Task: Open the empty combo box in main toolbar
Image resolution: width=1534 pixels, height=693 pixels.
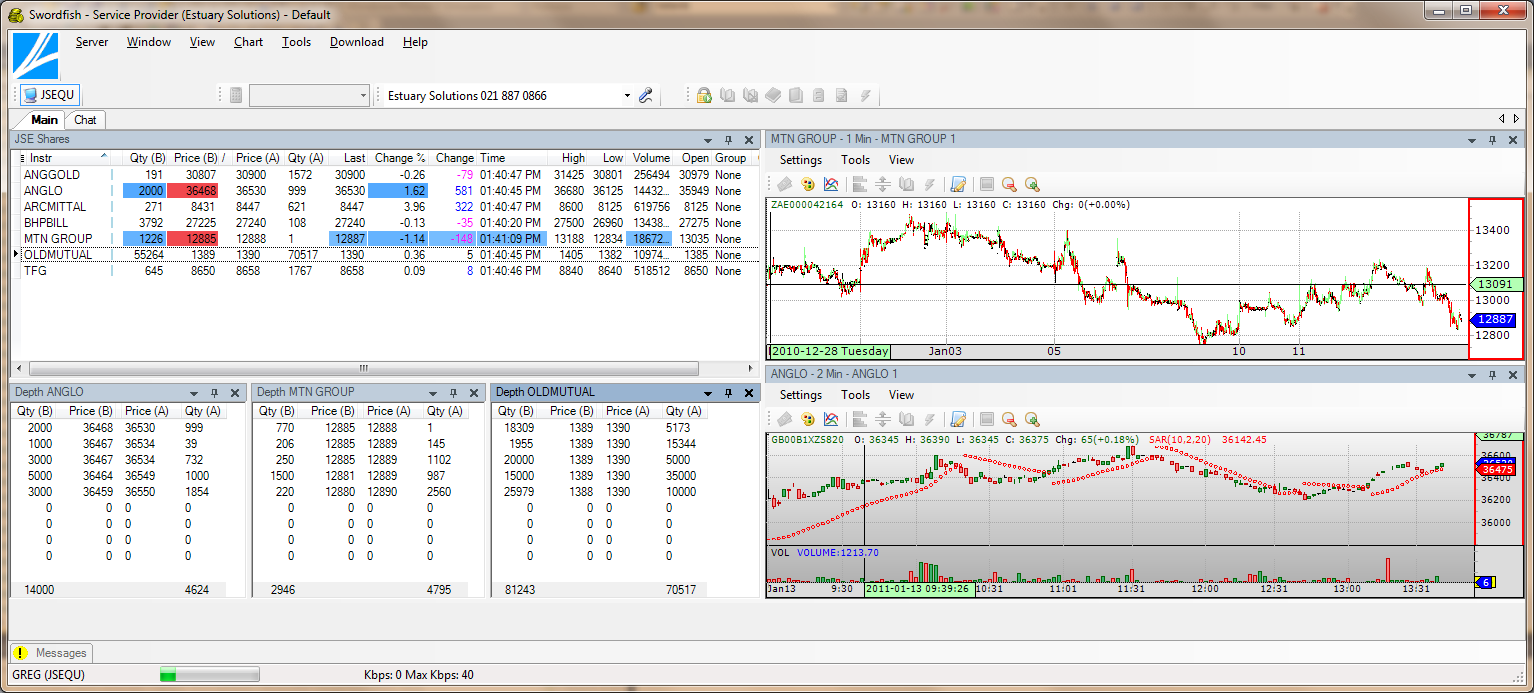Action: pos(310,95)
